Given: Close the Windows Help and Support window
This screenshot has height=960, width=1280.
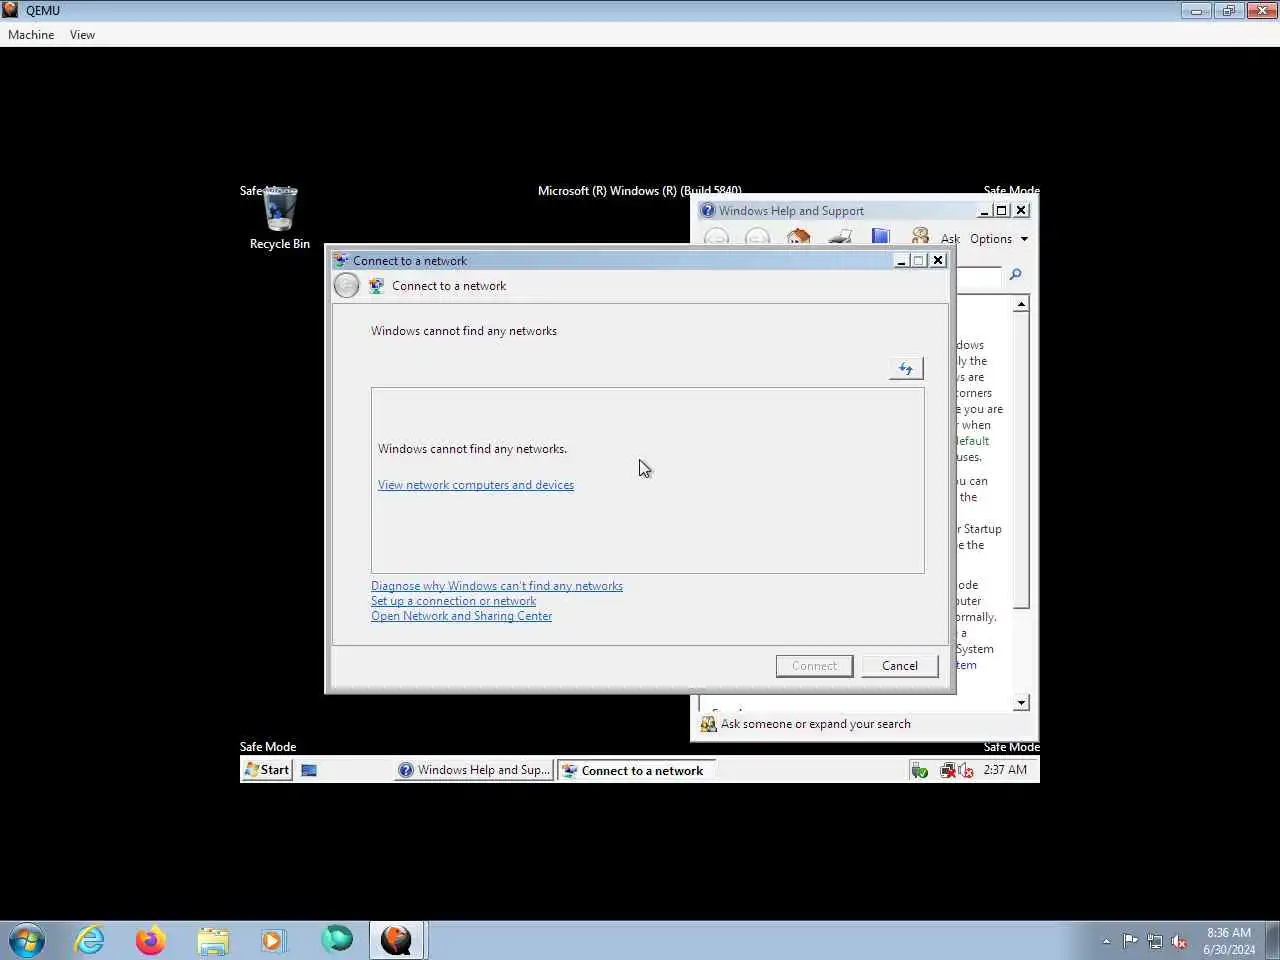Looking at the screenshot, I should 1021,210.
